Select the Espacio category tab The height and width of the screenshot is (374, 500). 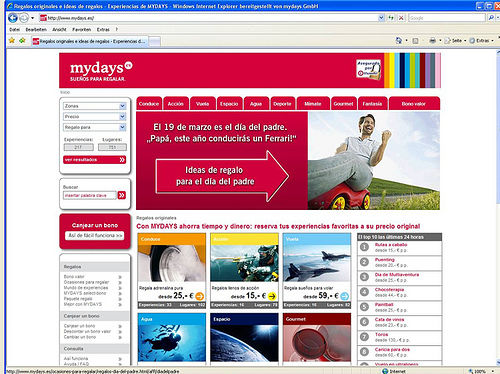229,104
